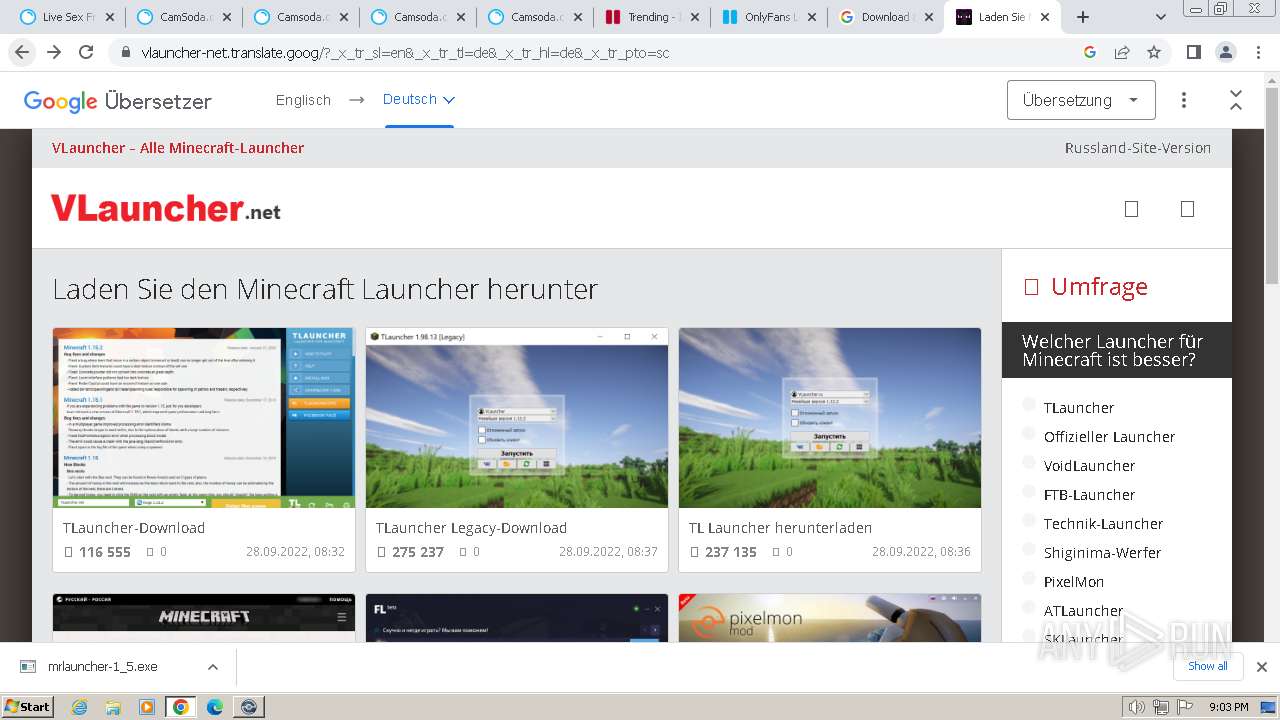The height and width of the screenshot is (720, 1280).
Task: Click the Russland-Site-Version link
Action: click(1138, 148)
